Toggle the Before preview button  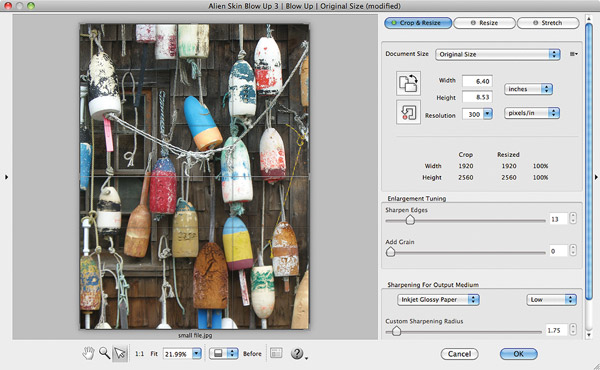pyautogui.click(x=252, y=354)
